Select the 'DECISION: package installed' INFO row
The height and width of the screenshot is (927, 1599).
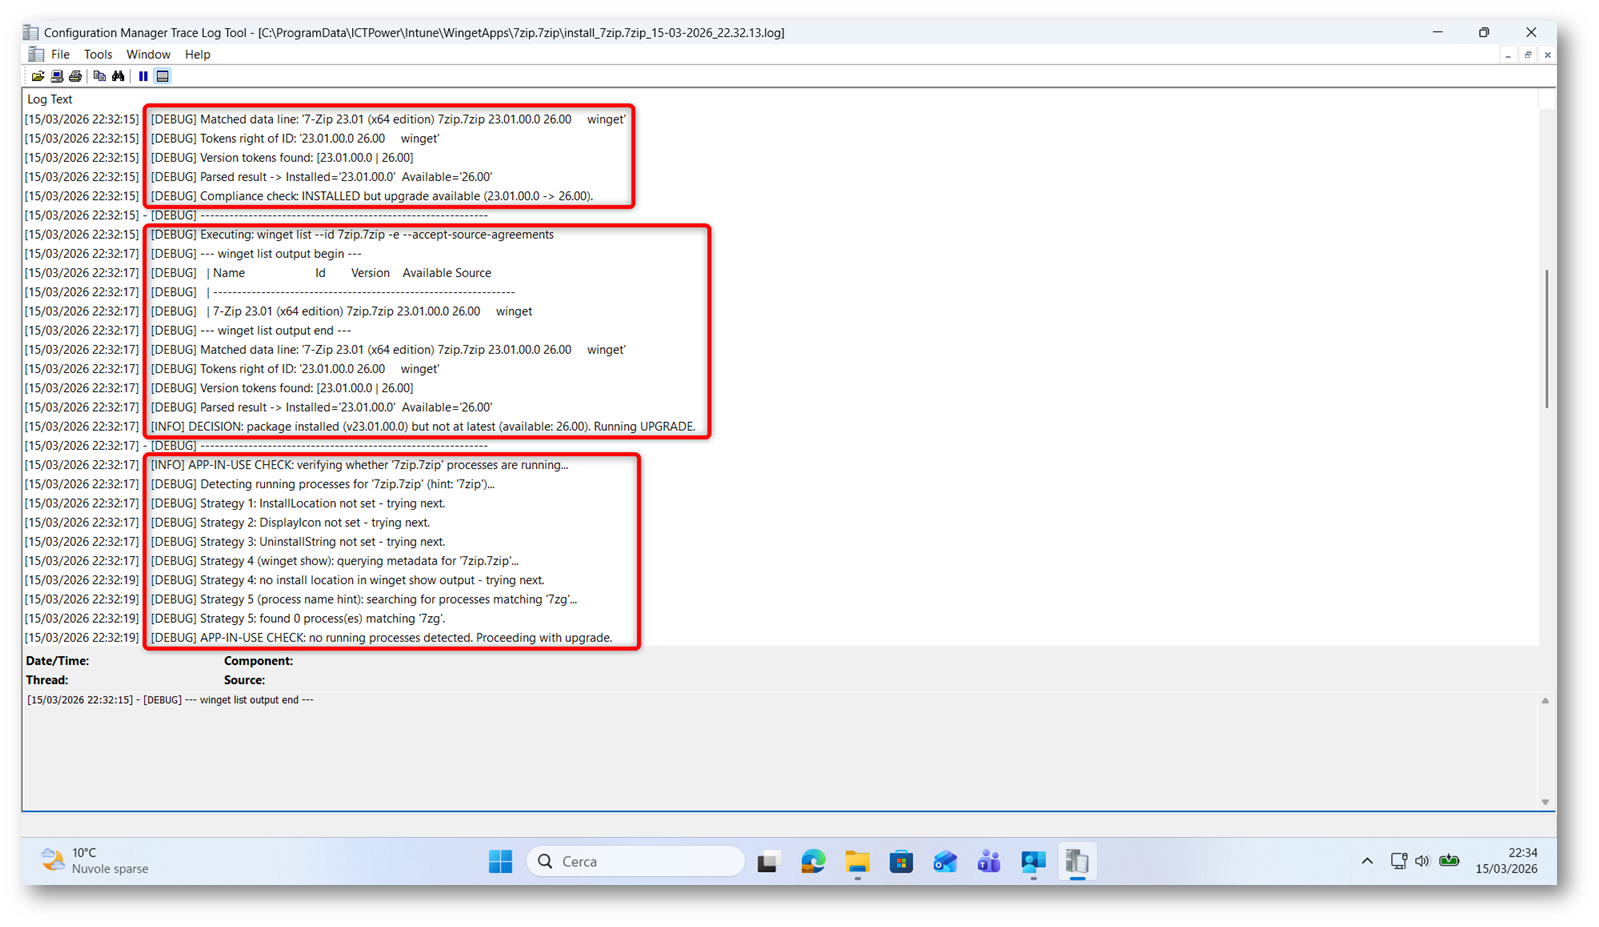780,426
